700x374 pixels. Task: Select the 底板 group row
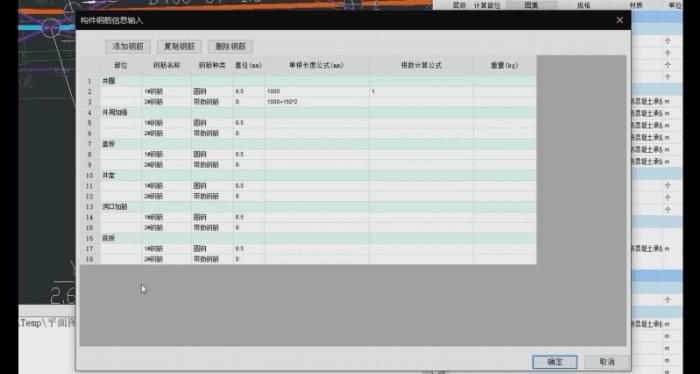coord(318,238)
